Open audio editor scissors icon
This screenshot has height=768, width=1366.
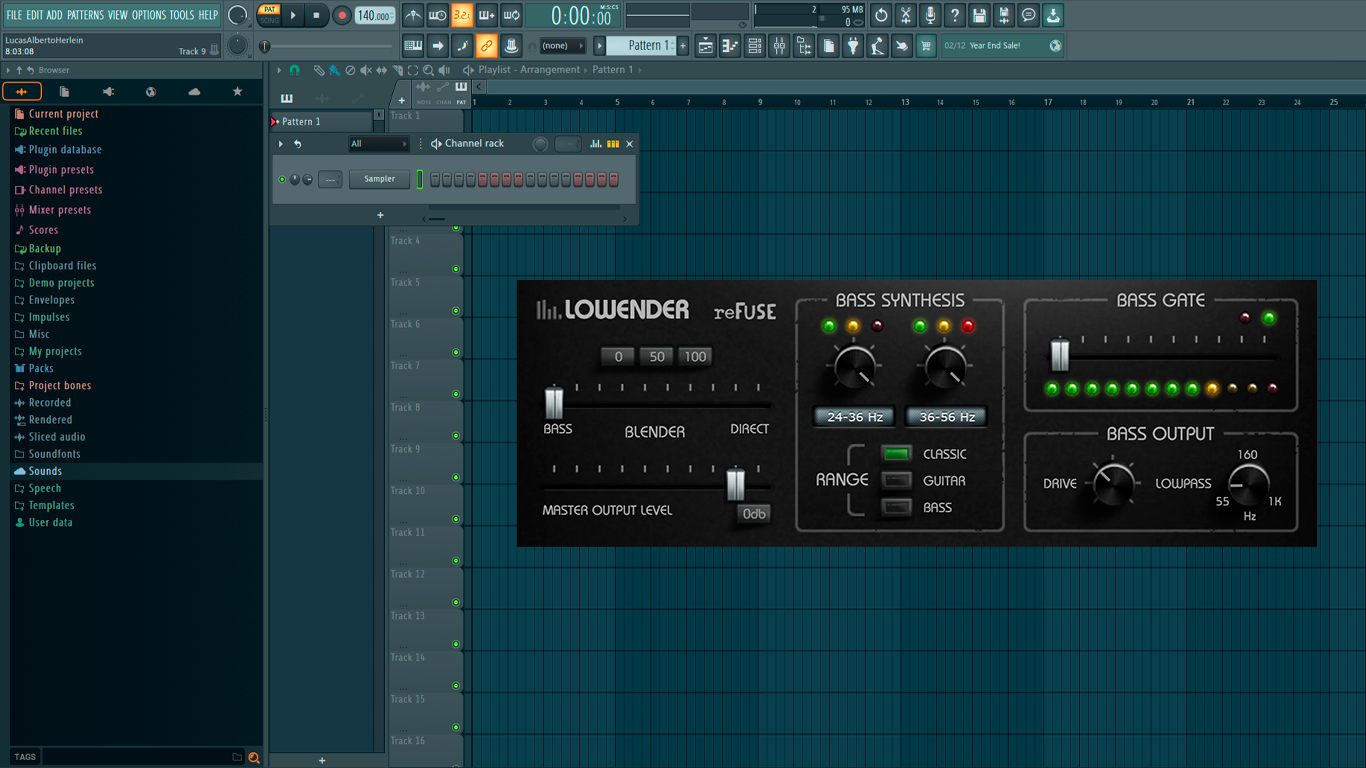pyautogui.click(x=906, y=15)
